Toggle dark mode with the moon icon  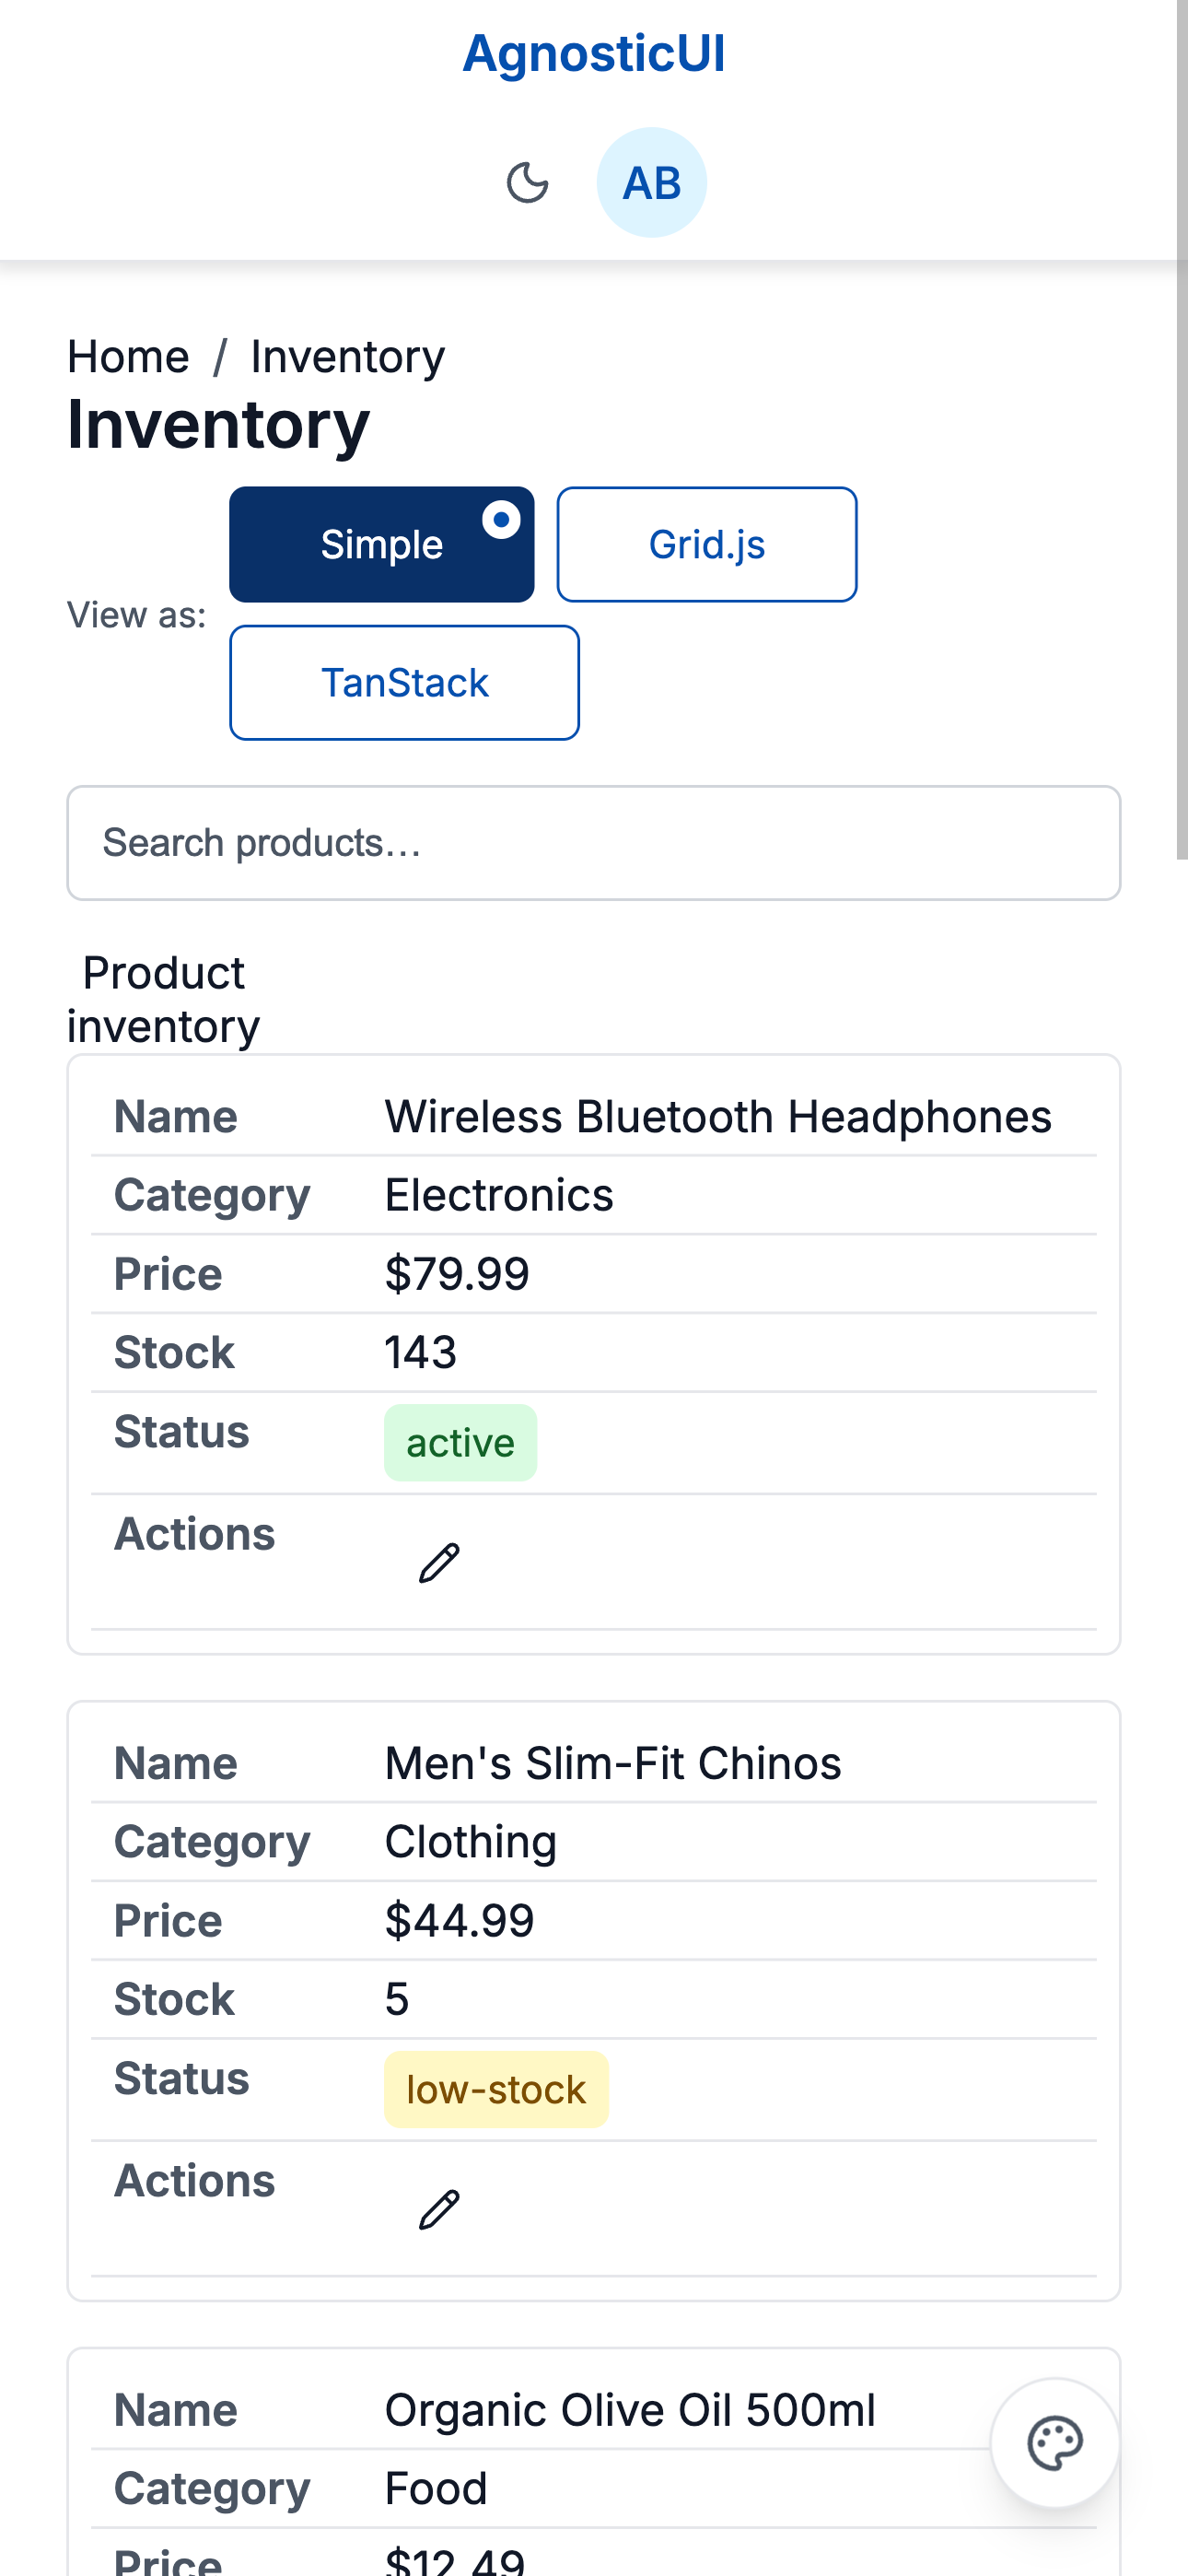[x=528, y=184]
